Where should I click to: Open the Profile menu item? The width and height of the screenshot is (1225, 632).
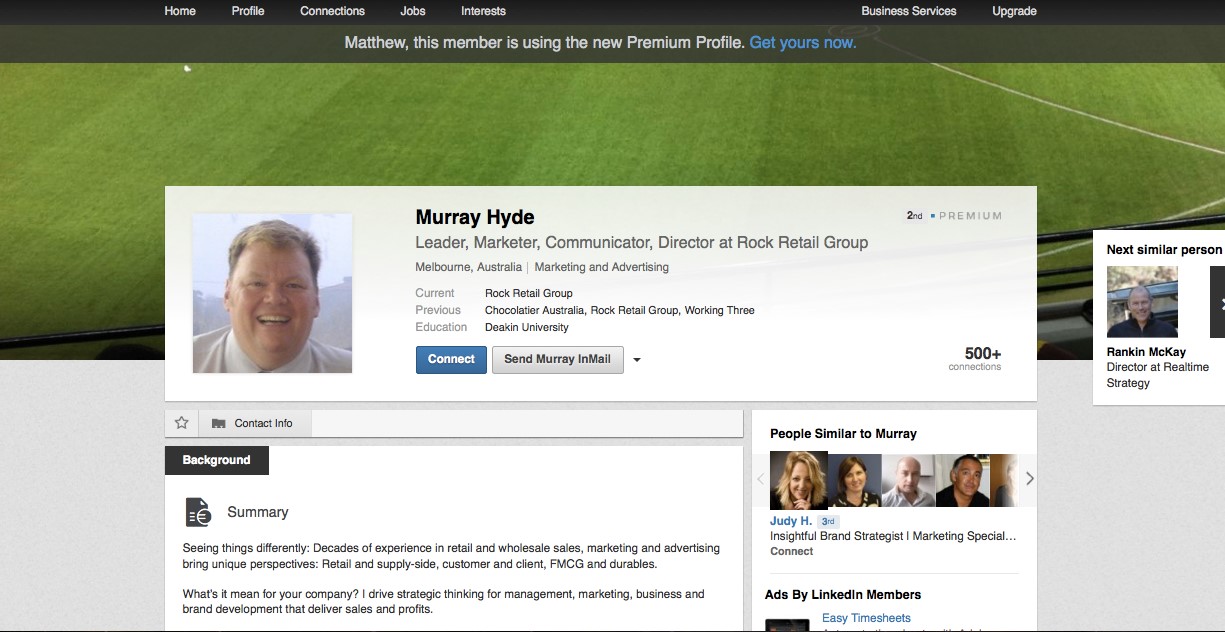(x=248, y=11)
